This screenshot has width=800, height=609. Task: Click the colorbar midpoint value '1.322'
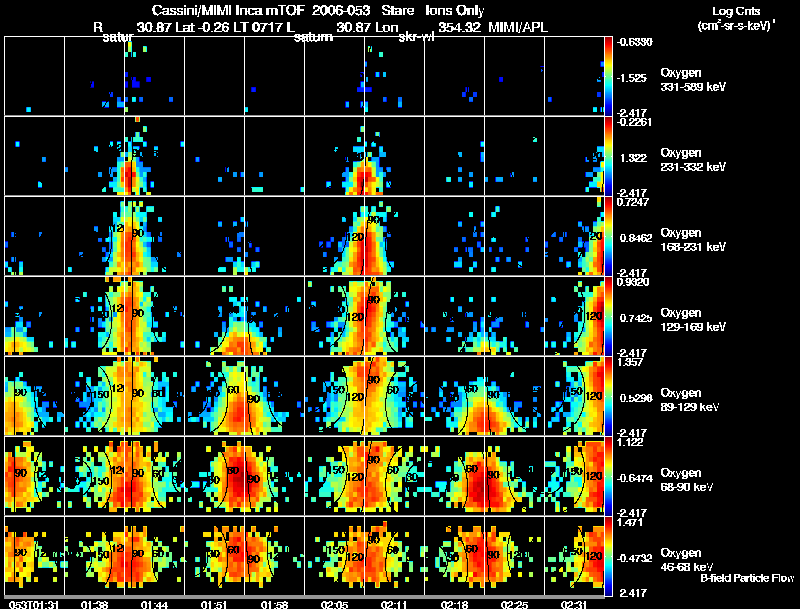tap(633, 158)
